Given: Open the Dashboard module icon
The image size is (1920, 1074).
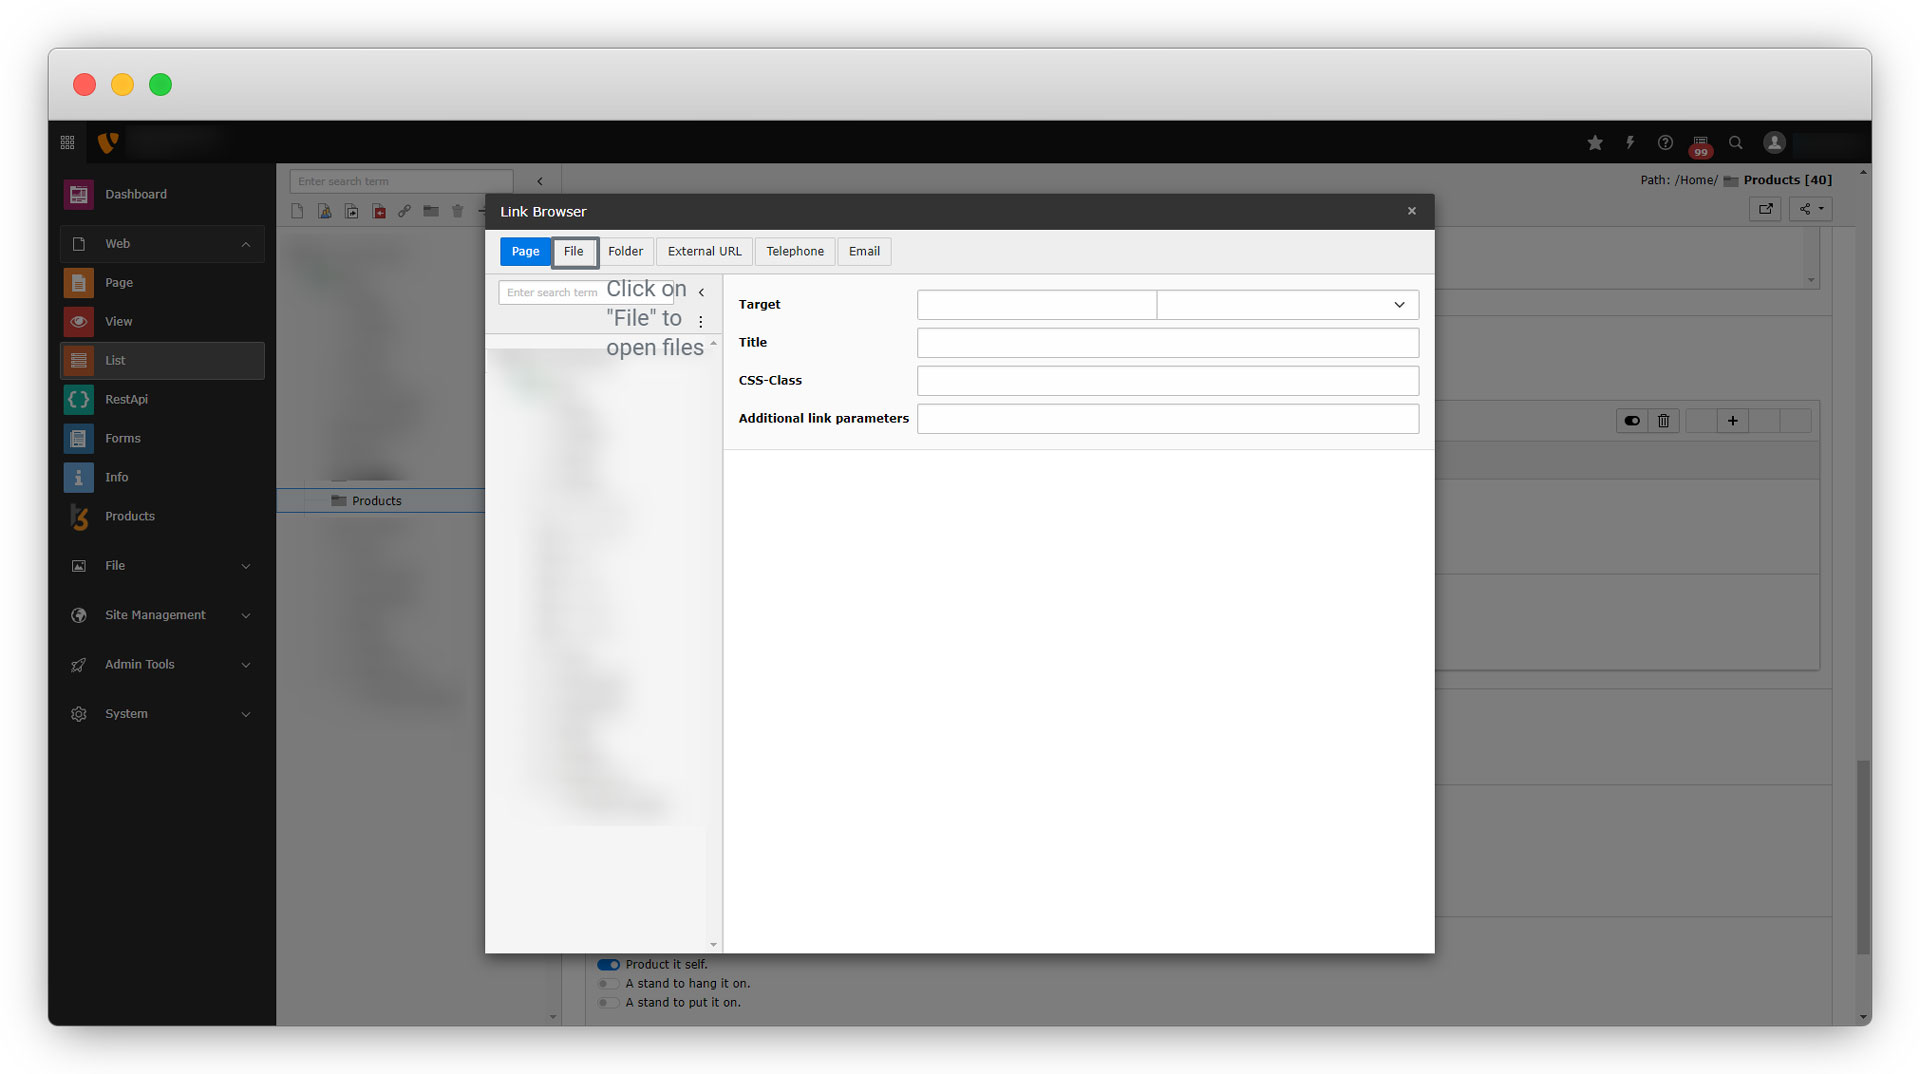Looking at the screenshot, I should tap(79, 194).
